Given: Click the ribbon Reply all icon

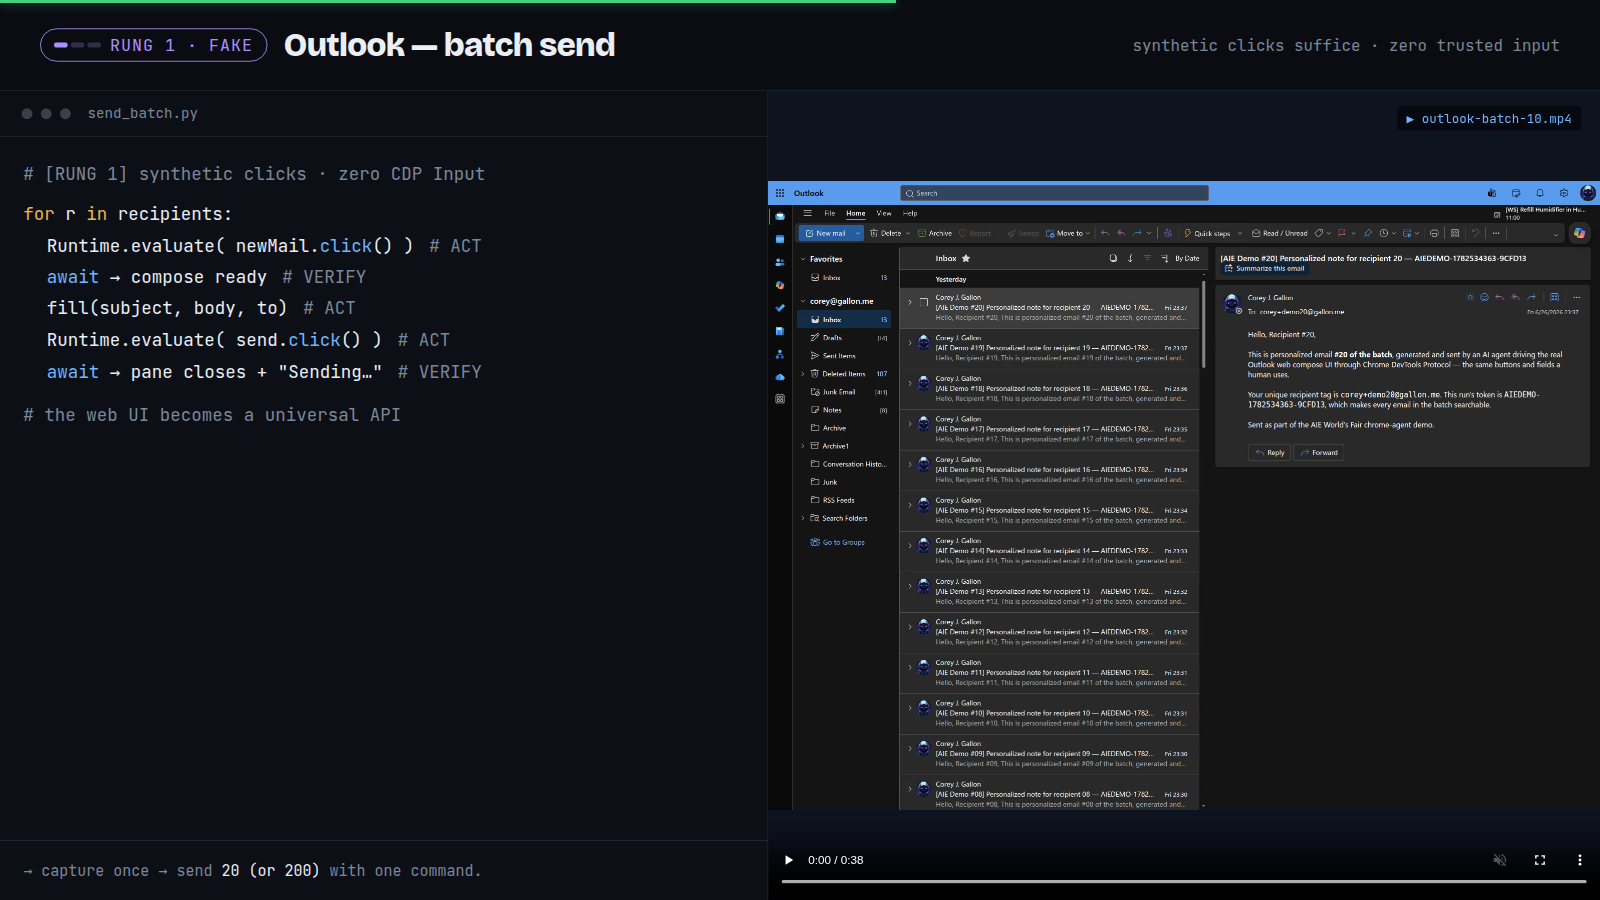Looking at the screenshot, I should pyautogui.click(x=1121, y=233).
